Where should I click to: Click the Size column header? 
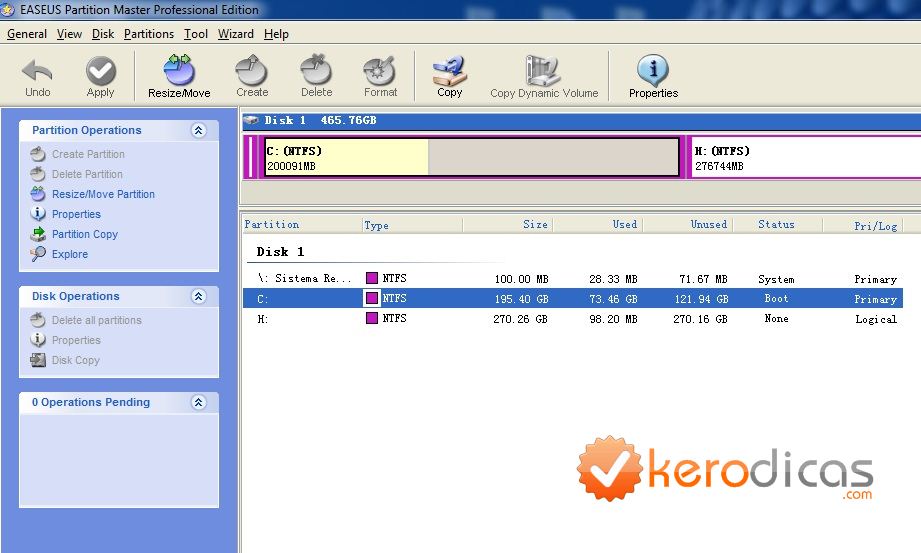coord(508,224)
